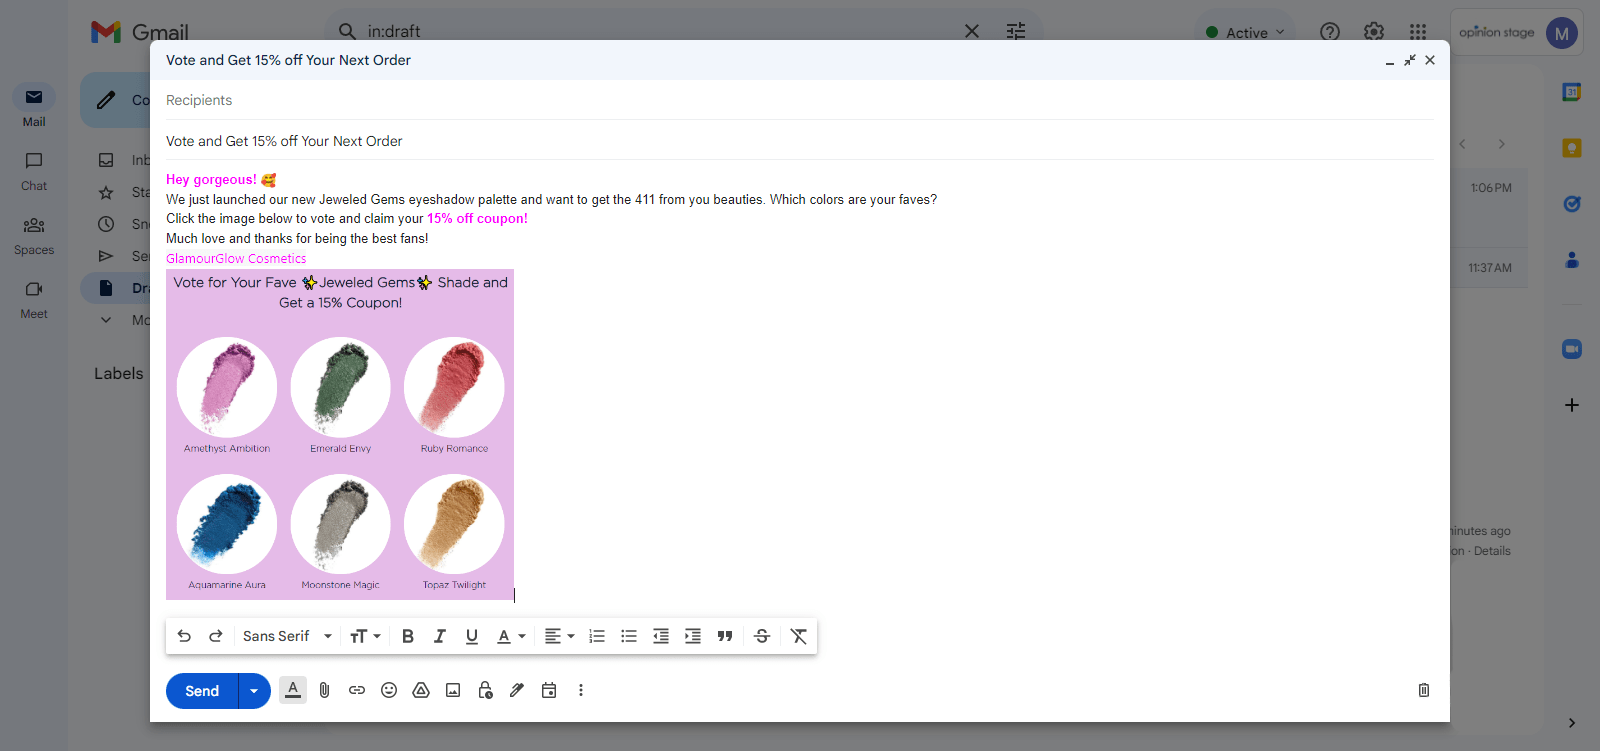Attach files using the paperclip icon
Image resolution: width=1600 pixels, height=751 pixels.
point(324,690)
